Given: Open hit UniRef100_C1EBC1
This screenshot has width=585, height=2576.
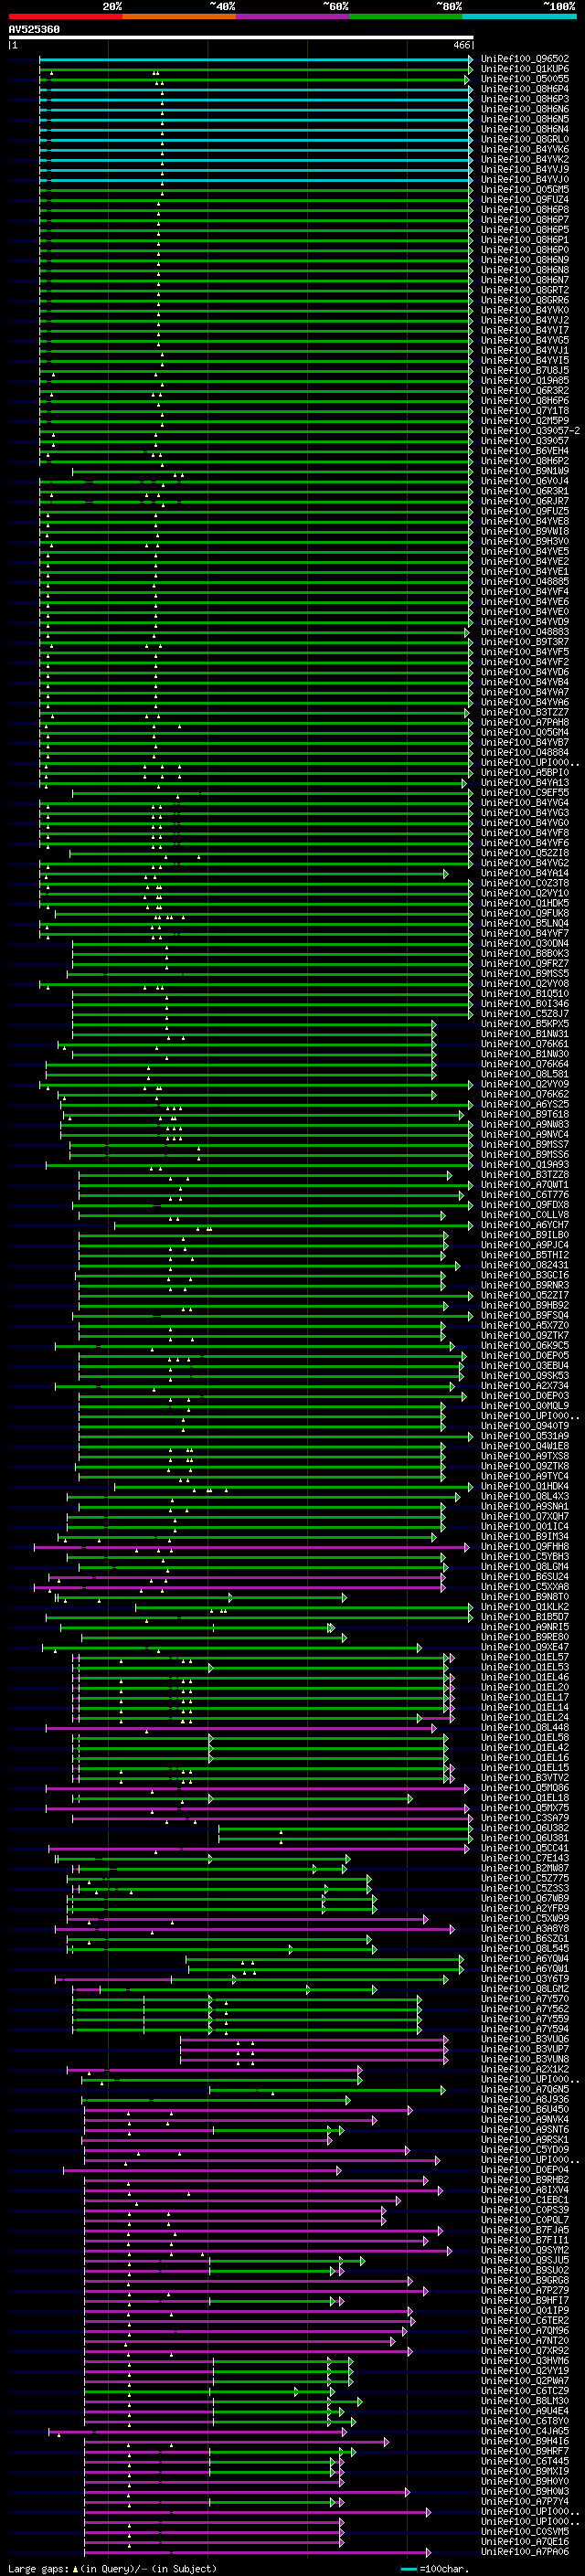Looking at the screenshot, I should pos(525,2199).
